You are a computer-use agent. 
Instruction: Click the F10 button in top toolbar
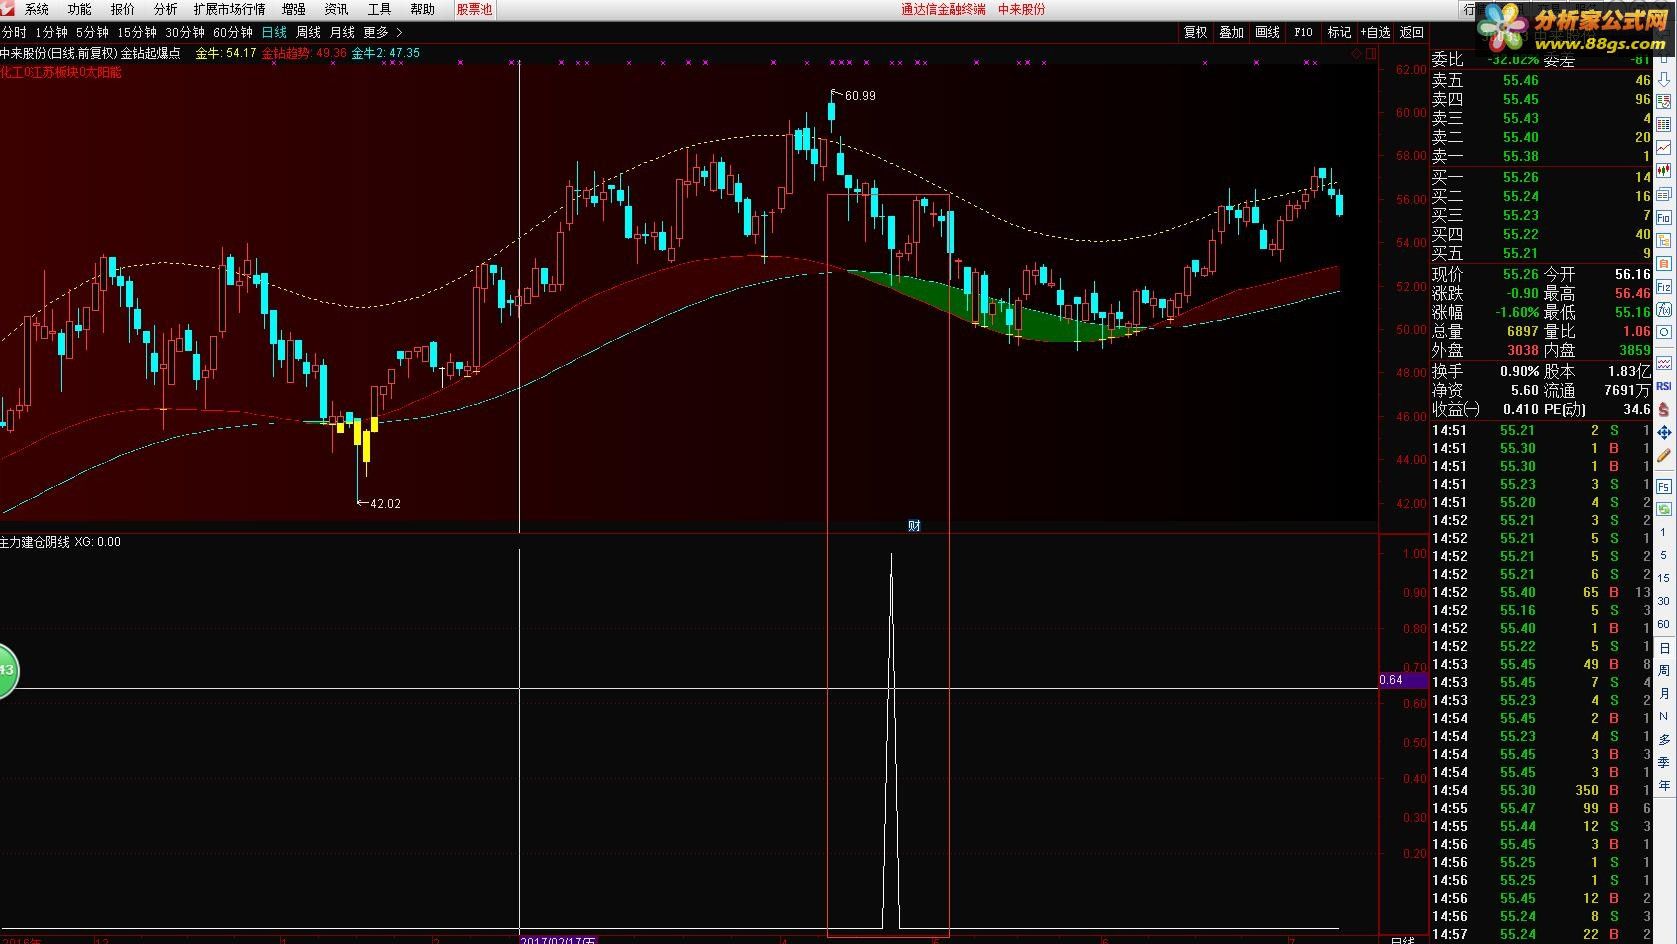pyautogui.click(x=1303, y=32)
